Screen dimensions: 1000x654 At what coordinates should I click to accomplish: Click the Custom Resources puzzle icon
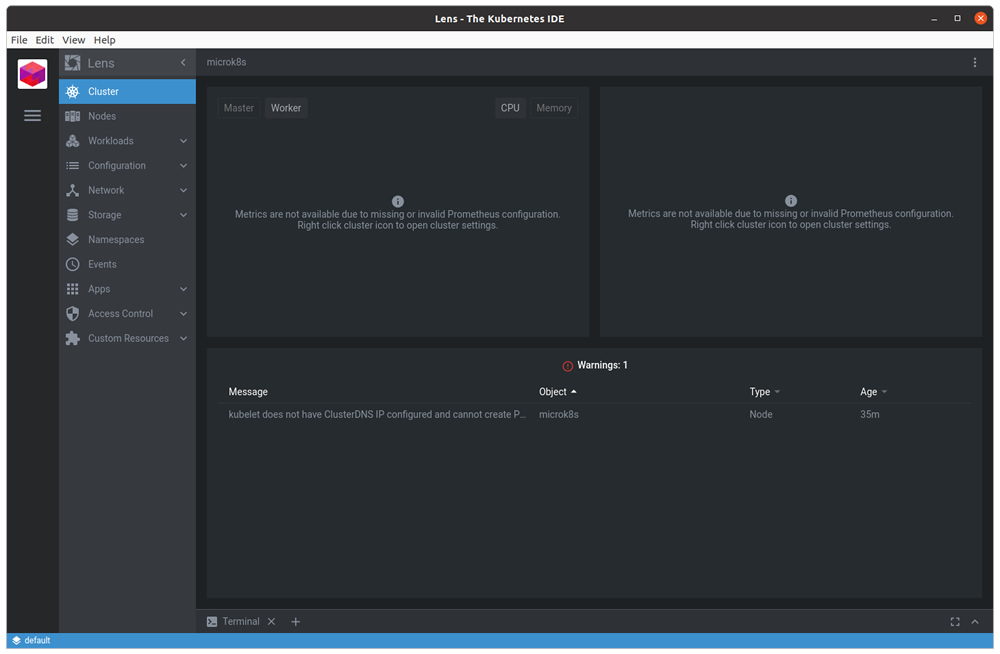73,338
